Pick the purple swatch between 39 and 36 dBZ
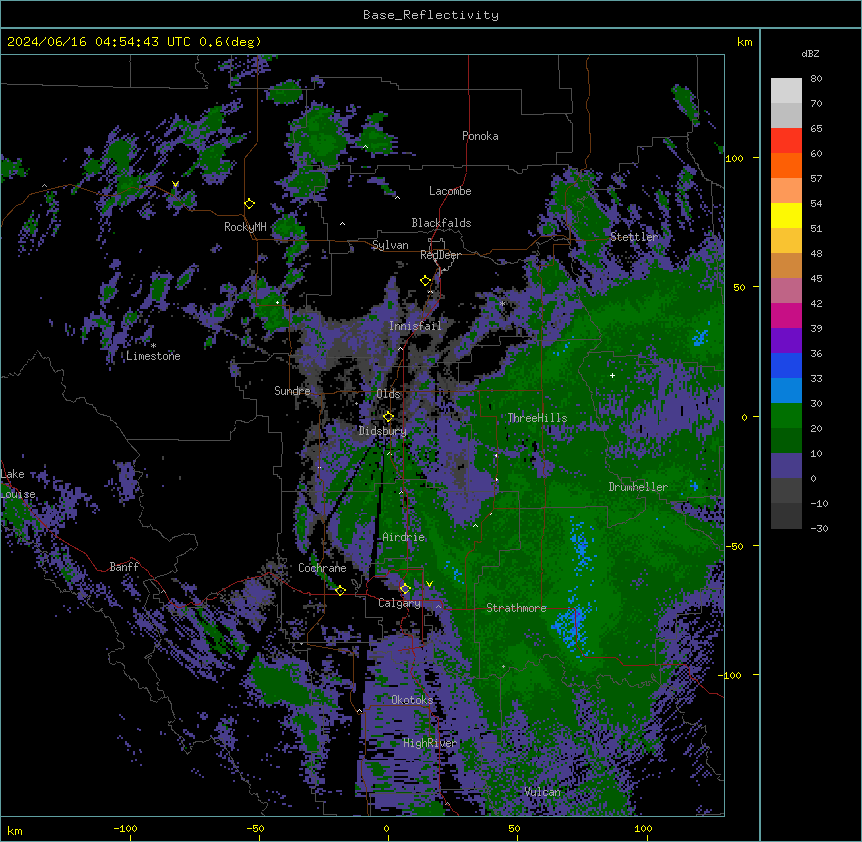This screenshot has width=862, height=842. 786,341
